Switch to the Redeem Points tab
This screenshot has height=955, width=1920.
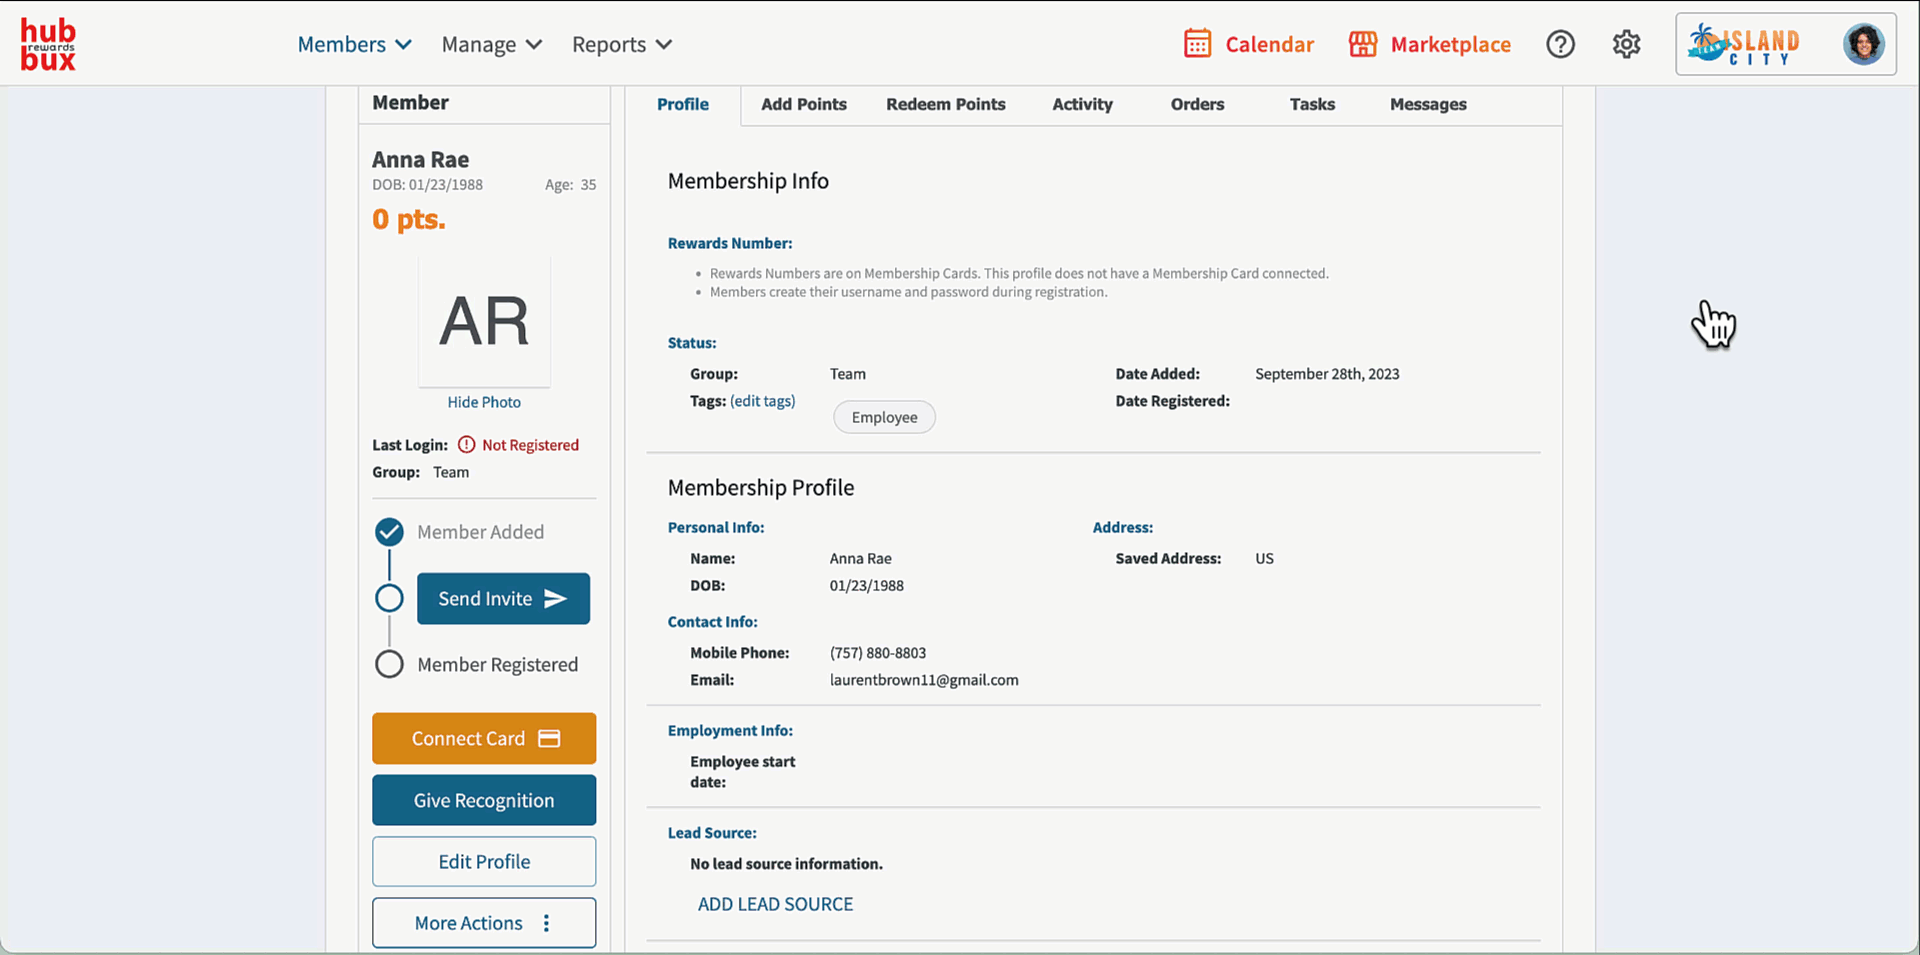(945, 104)
